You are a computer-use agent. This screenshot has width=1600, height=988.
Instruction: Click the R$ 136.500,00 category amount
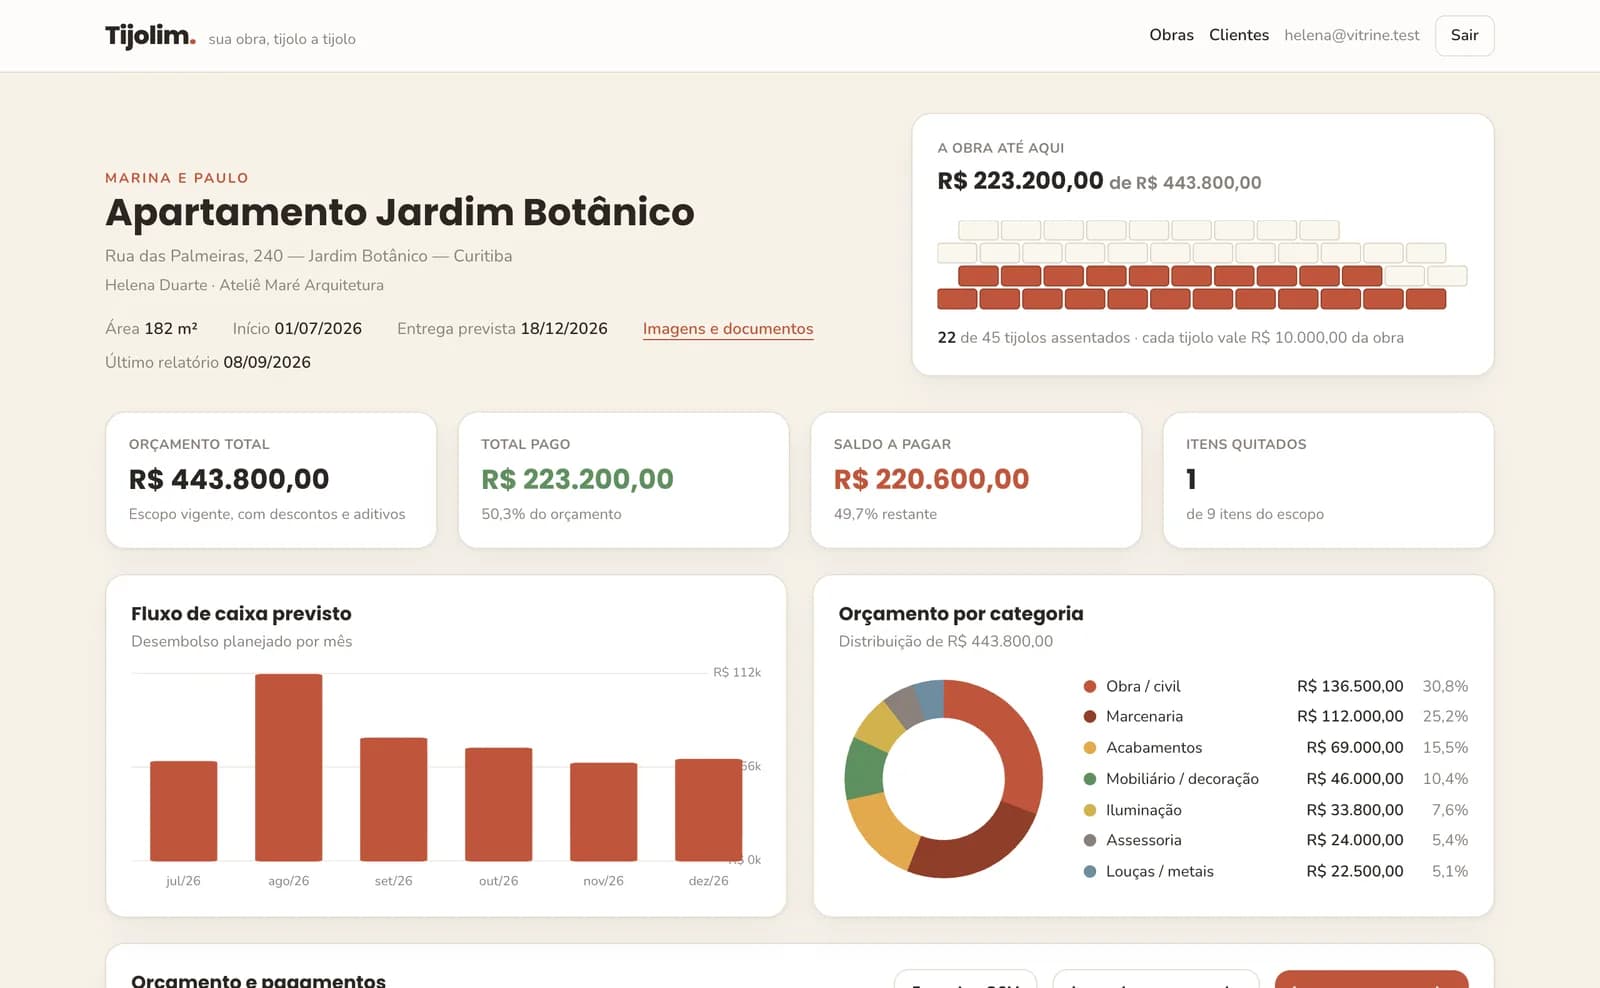pos(1350,686)
